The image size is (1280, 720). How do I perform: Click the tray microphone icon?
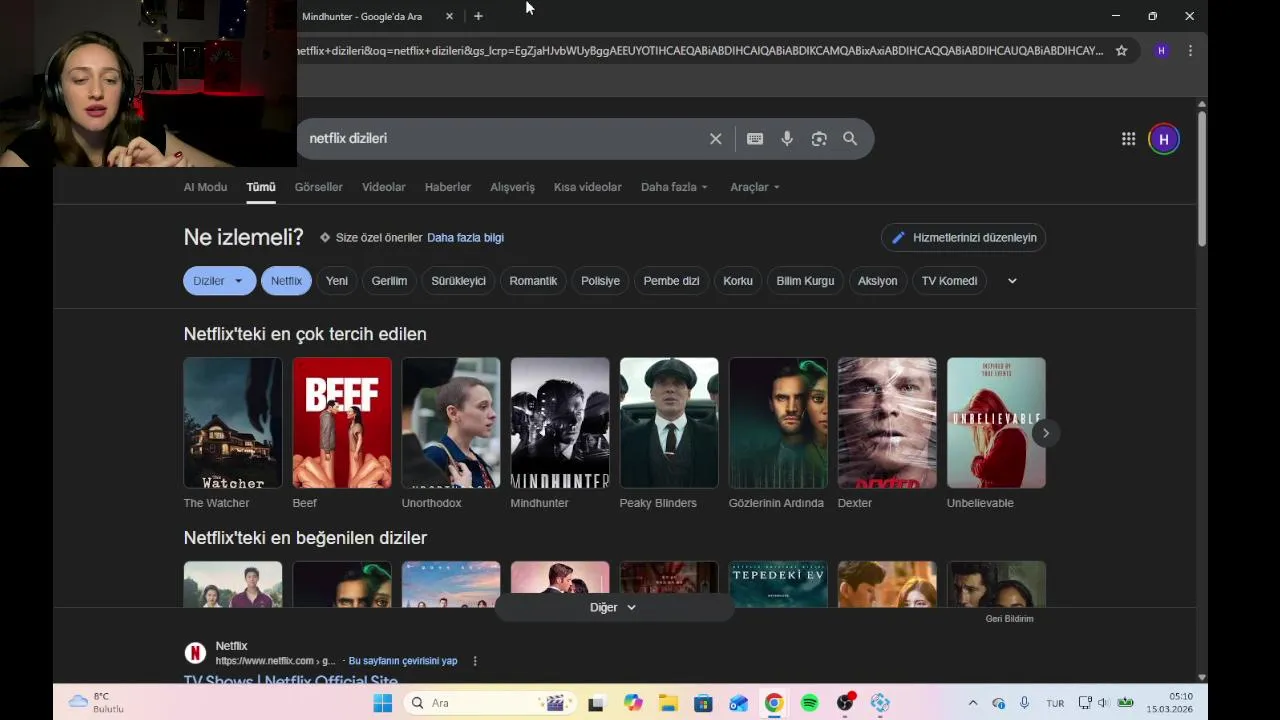coord(1024,703)
